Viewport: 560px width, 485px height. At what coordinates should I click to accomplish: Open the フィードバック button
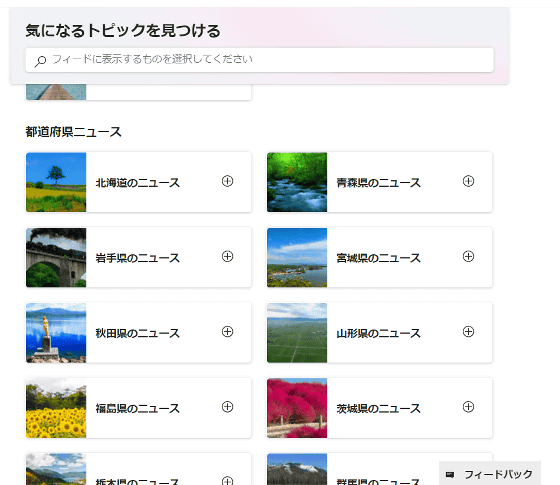(490, 473)
